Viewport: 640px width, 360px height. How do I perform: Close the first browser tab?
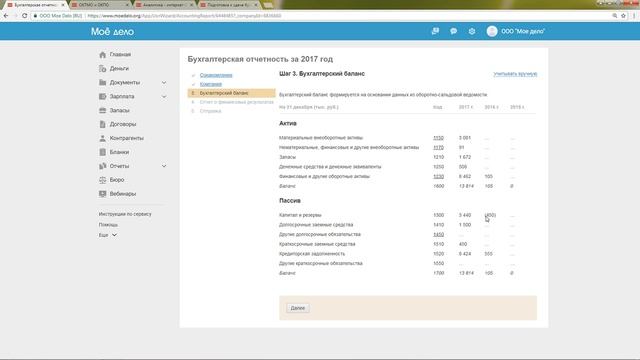[63, 5]
